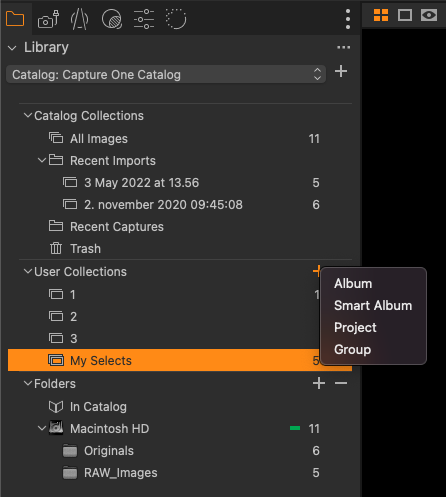Collapse the Folders section
This screenshot has height=497, width=446.
pos(28,383)
